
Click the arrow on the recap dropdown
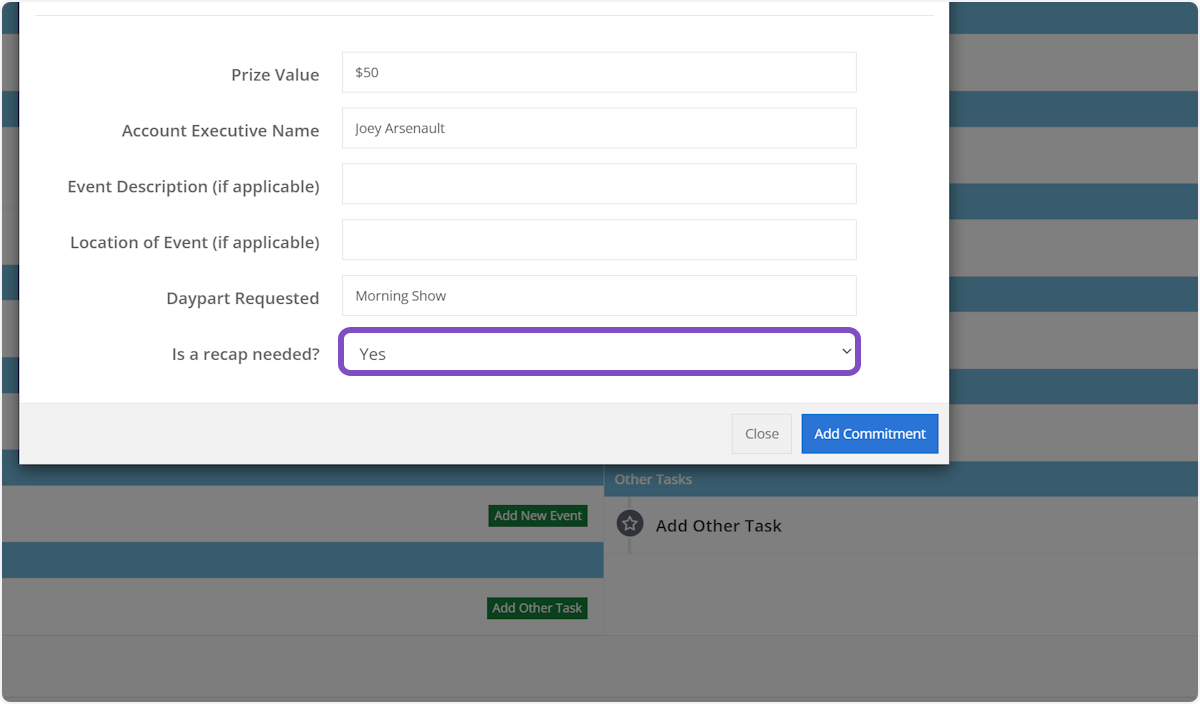[846, 352]
